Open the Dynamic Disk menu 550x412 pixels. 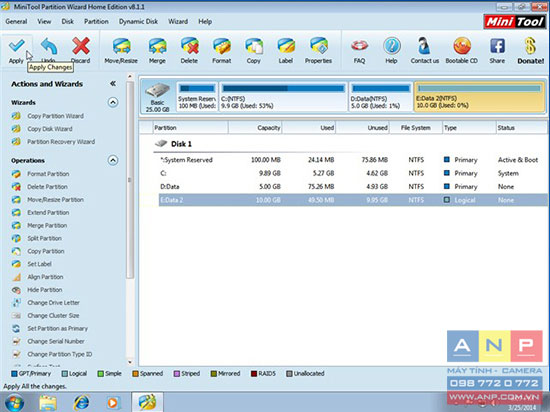point(138,21)
